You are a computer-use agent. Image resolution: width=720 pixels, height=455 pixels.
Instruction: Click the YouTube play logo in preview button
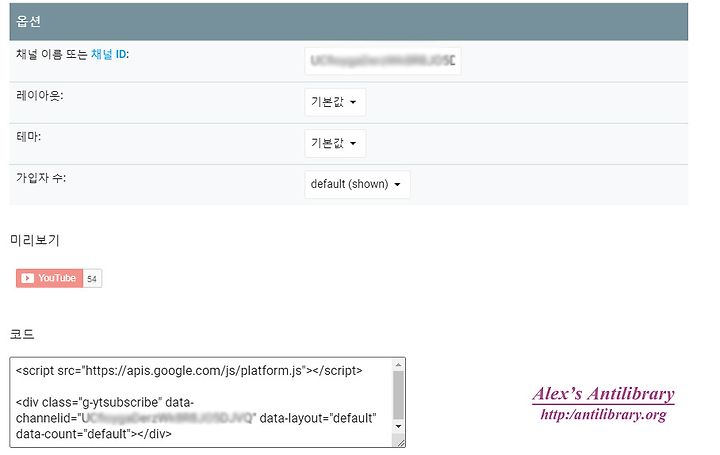click(x=28, y=278)
